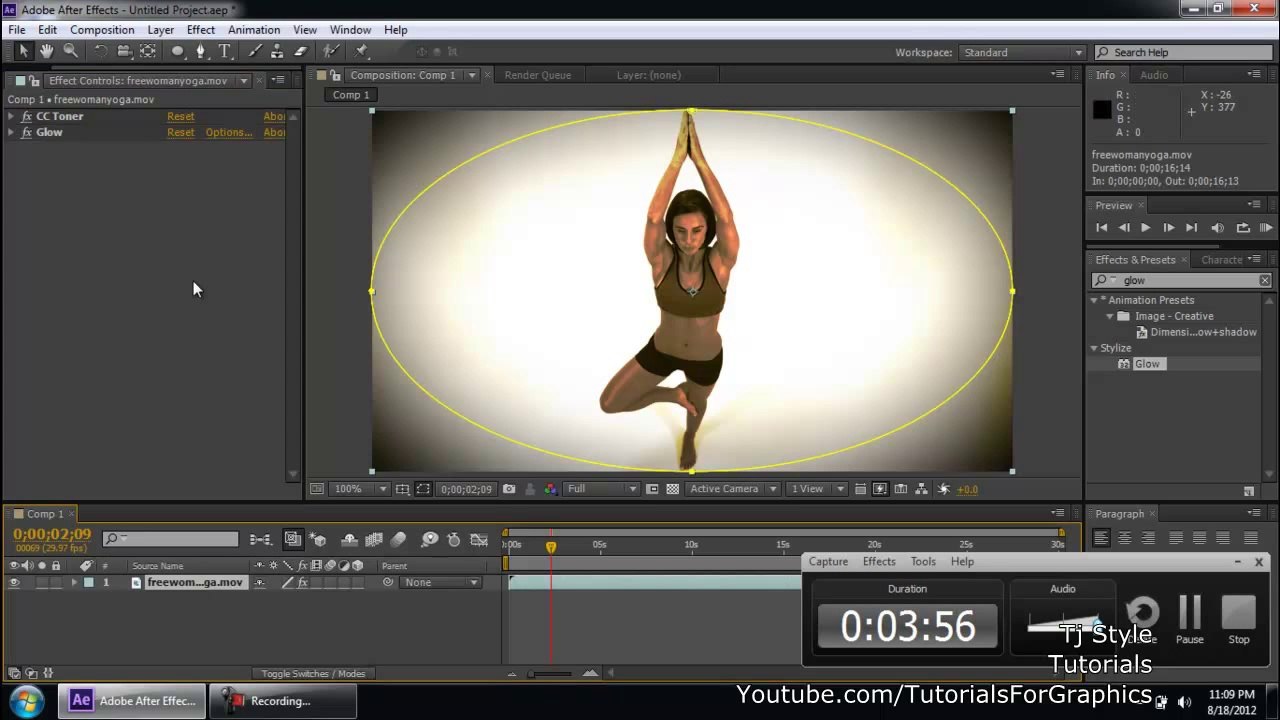Image resolution: width=1280 pixels, height=720 pixels.
Task: Take a snapshot with camera icon
Action: pyautogui.click(x=509, y=489)
